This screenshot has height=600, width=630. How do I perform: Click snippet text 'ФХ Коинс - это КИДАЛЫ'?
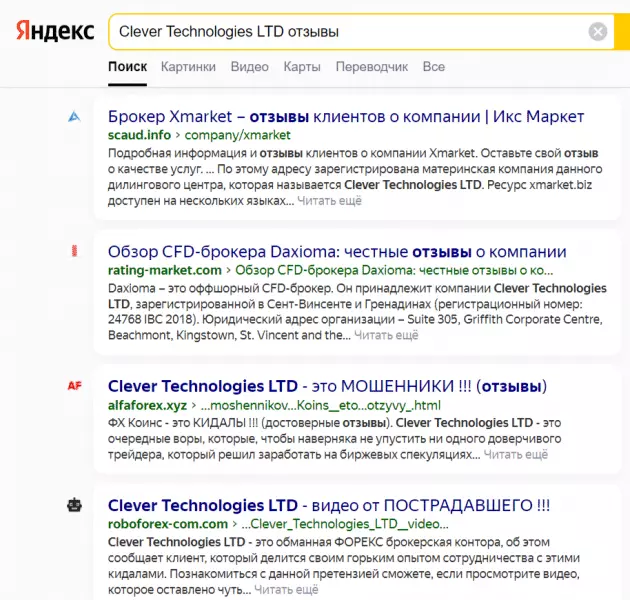[x=183, y=423]
